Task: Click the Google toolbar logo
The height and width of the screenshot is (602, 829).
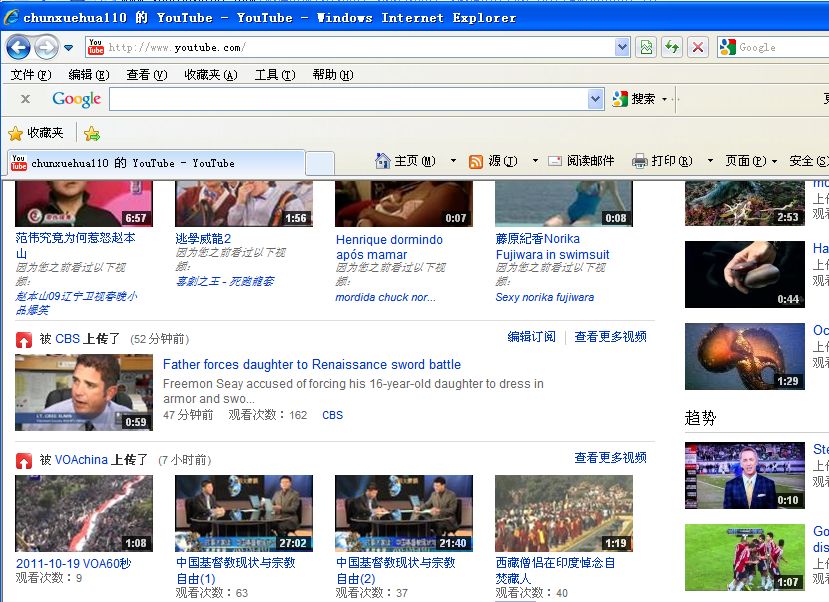Action: [x=77, y=99]
